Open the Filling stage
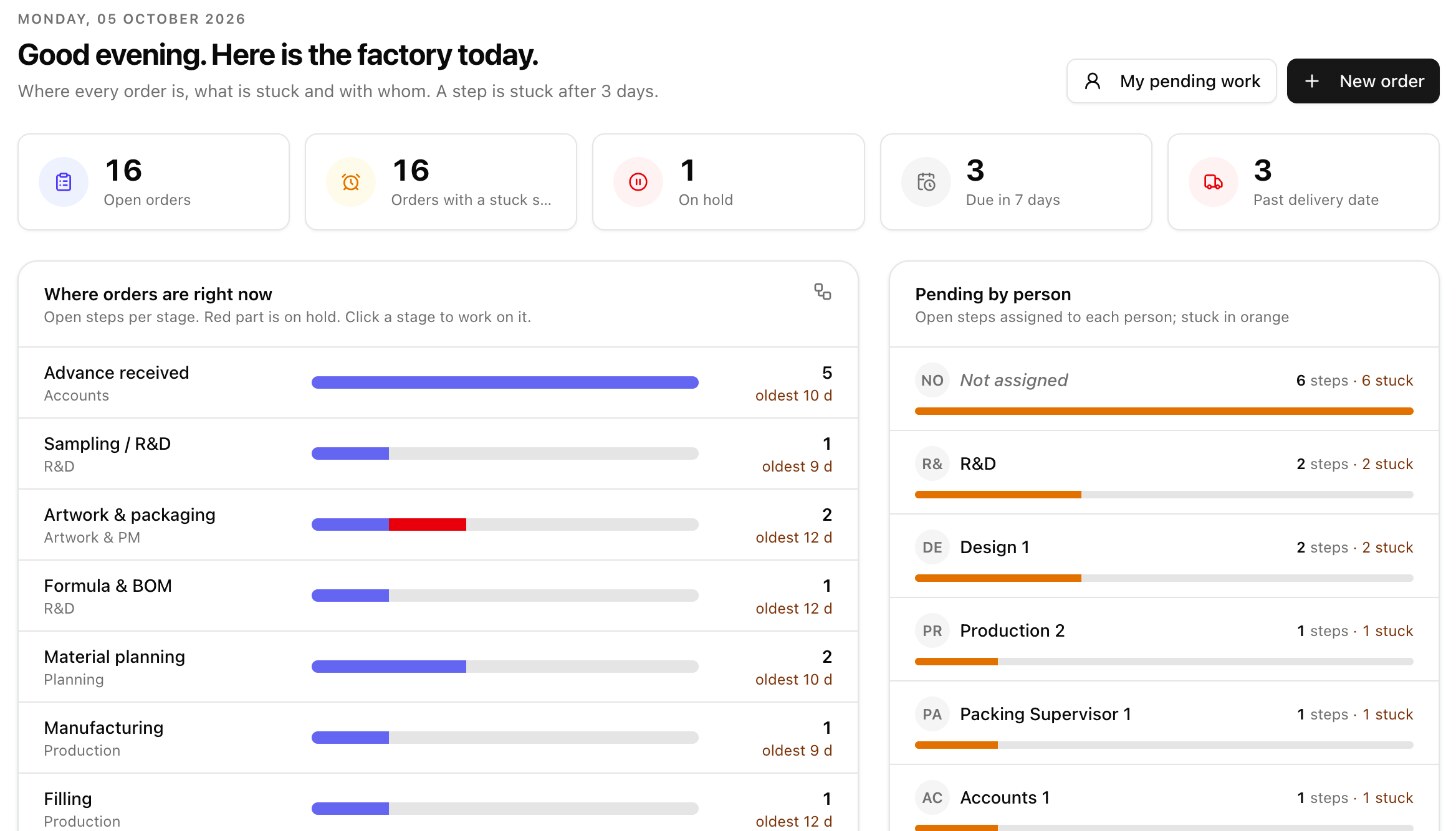Image resolution: width=1456 pixels, height=831 pixels. click(x=438, y=803)
